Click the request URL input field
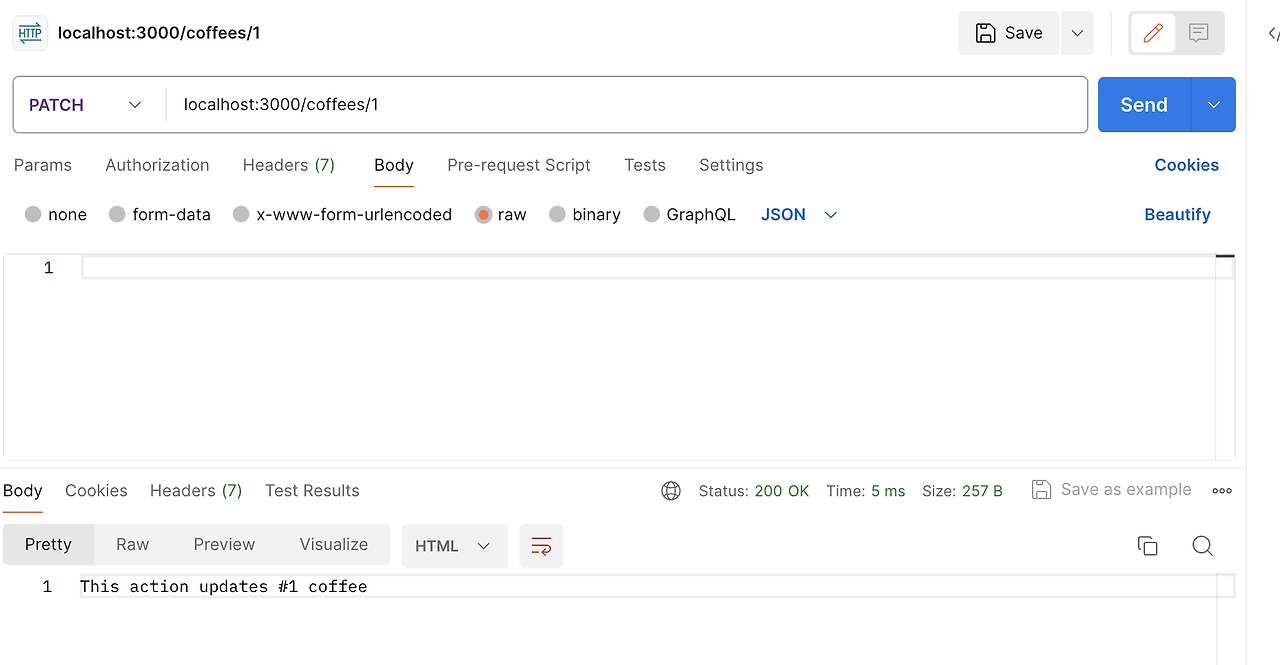The height and width of the screenshot is (665, 1280). [626, 105]
